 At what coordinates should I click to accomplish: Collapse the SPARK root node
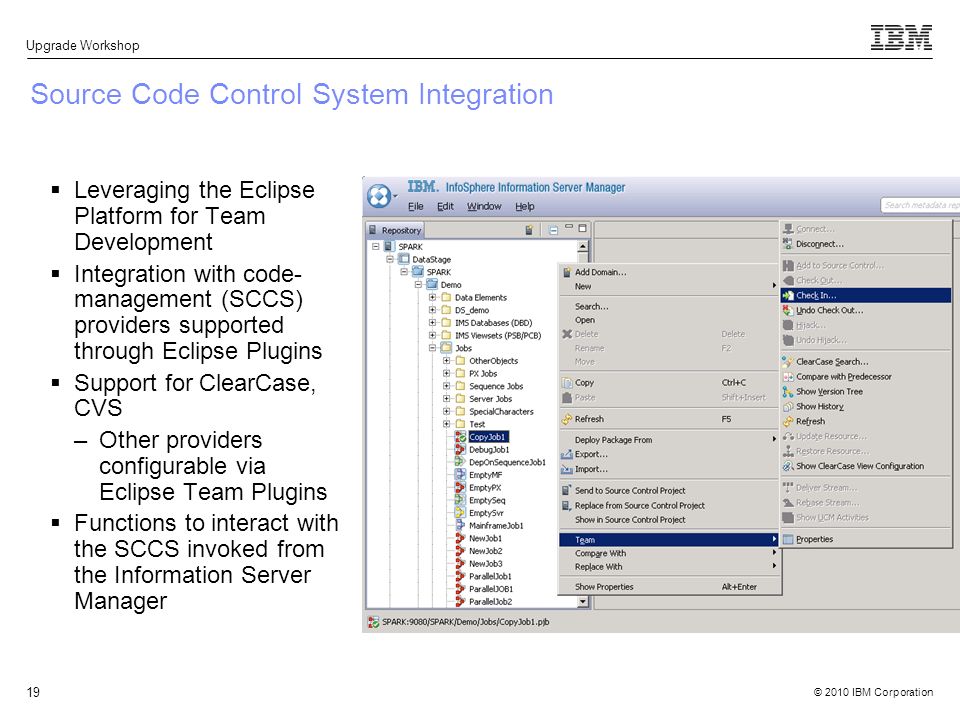tap(375, 246)
